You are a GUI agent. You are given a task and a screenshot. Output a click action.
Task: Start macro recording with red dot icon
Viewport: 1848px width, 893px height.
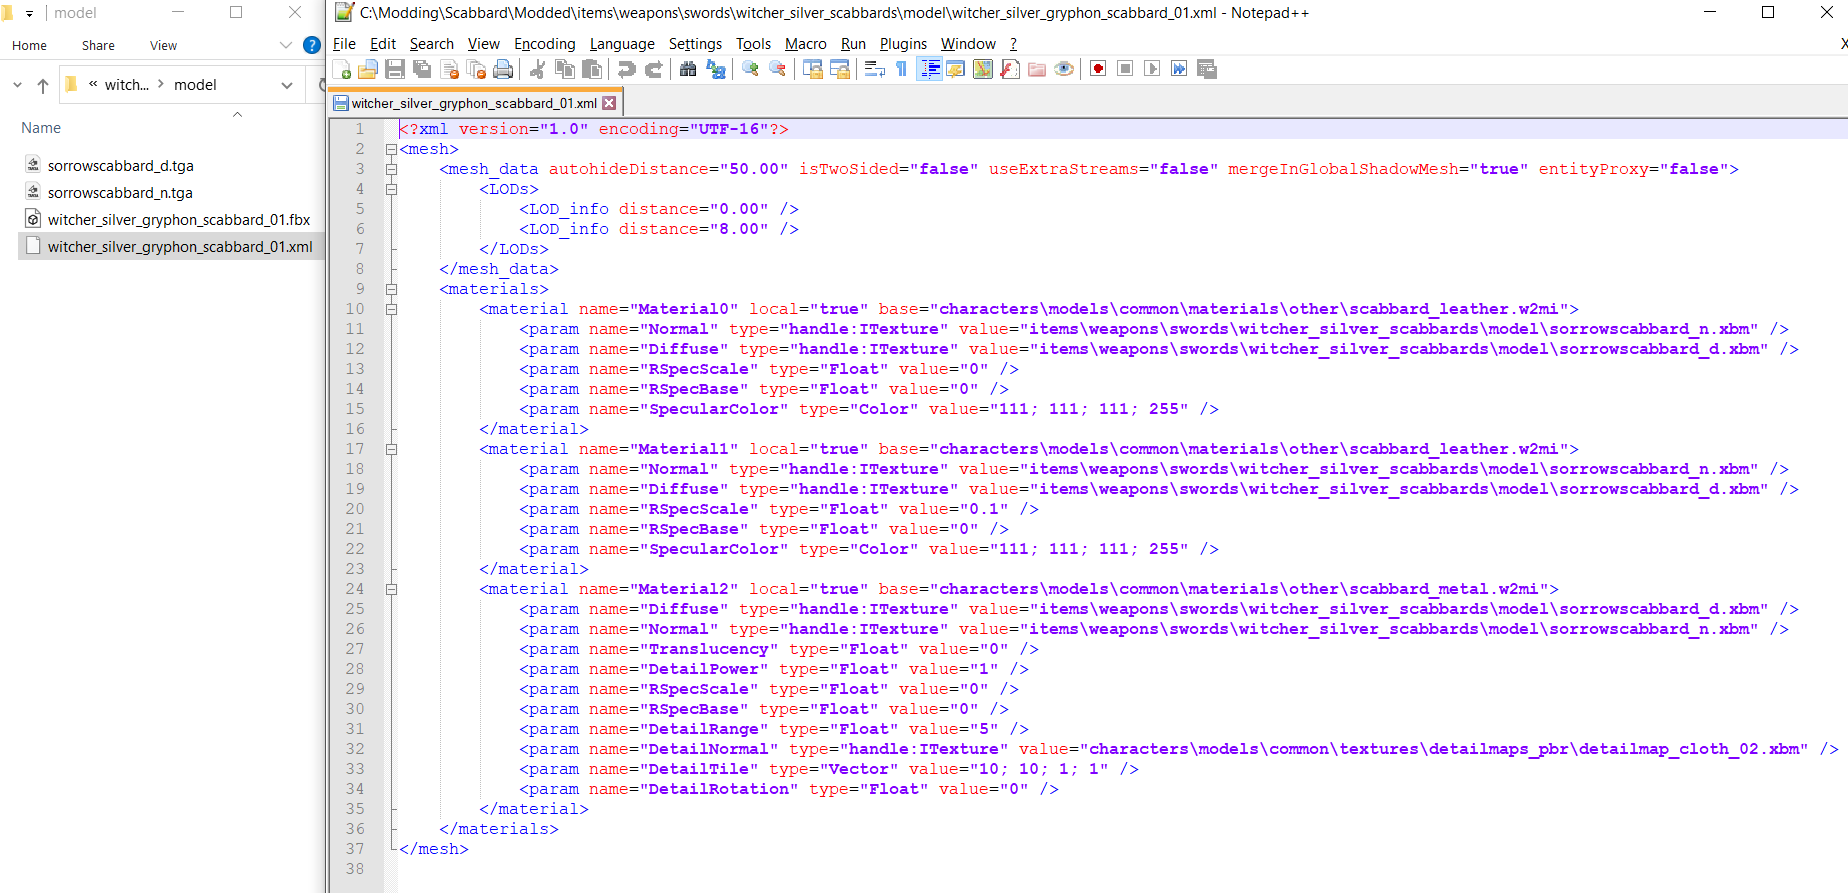pos(1098,69)
